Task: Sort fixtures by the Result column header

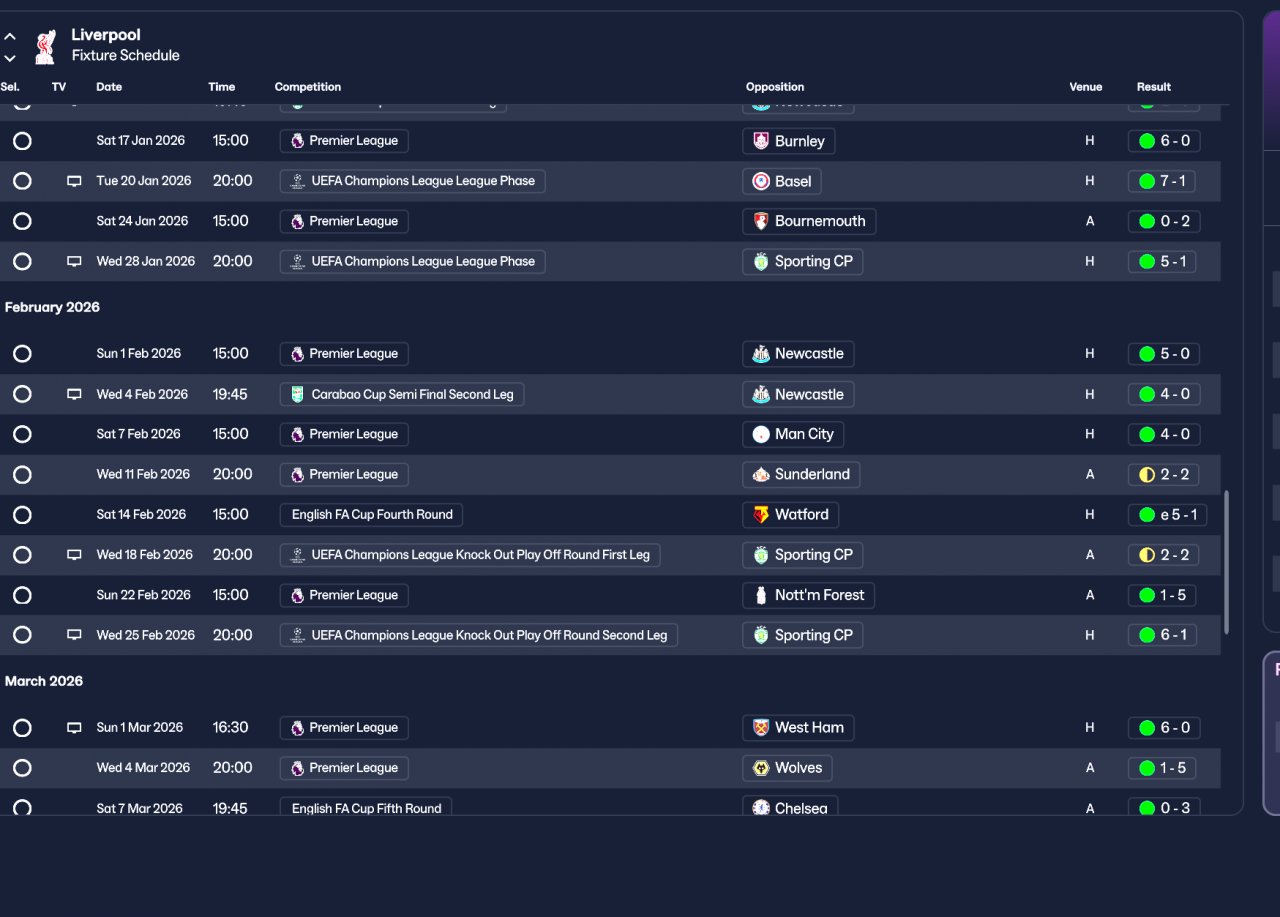Action: pos(1154,87)
